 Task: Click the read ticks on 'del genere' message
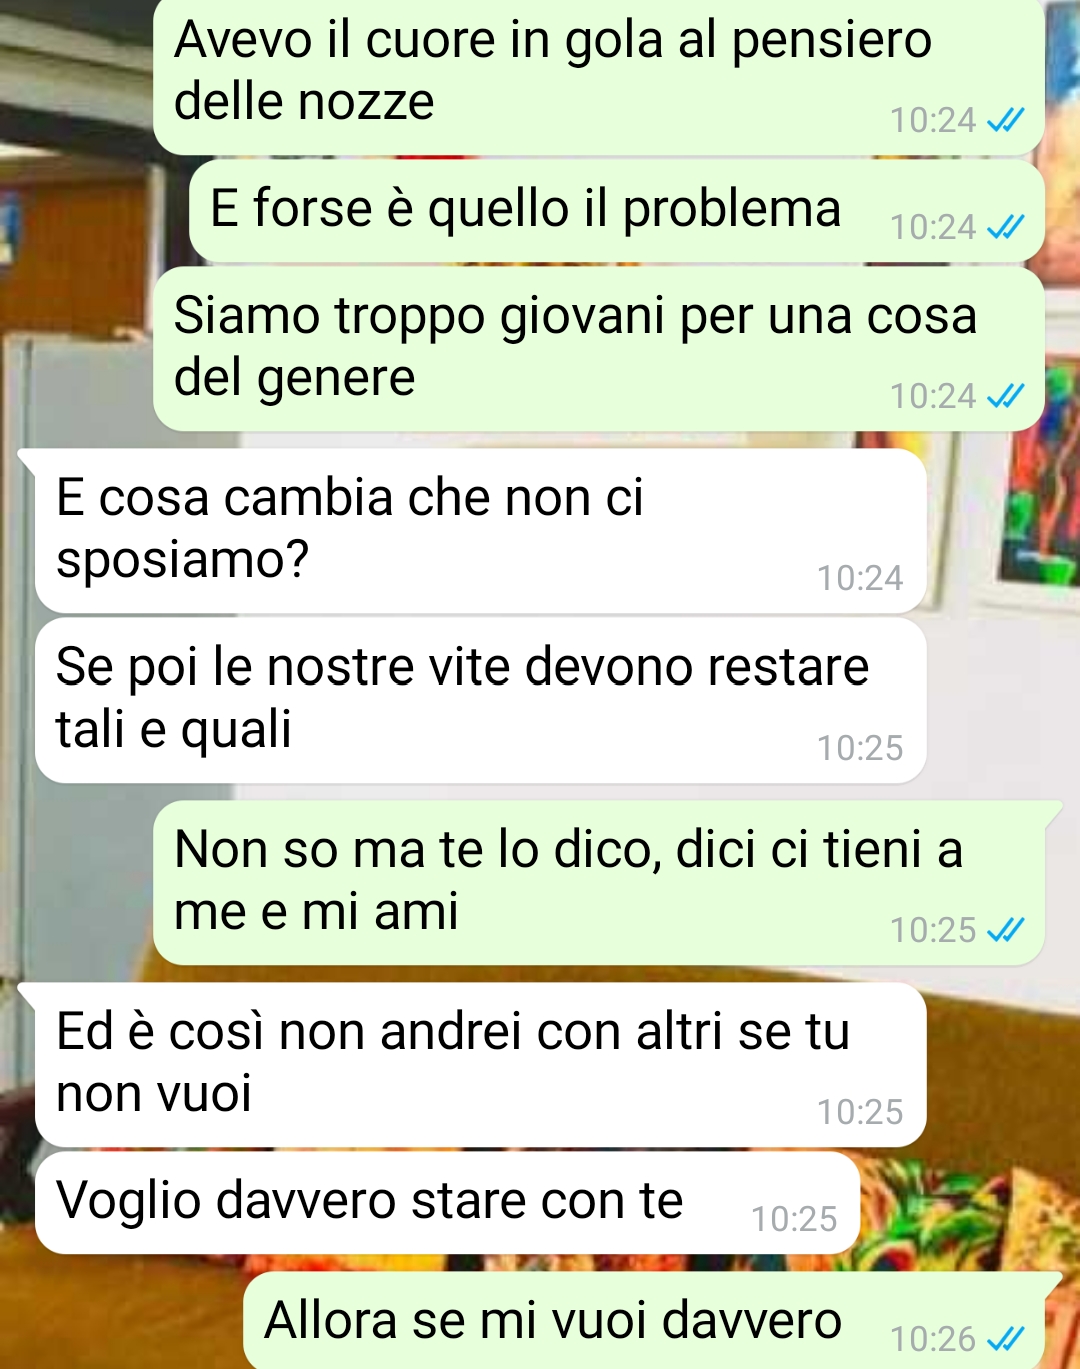(1005, 397)
